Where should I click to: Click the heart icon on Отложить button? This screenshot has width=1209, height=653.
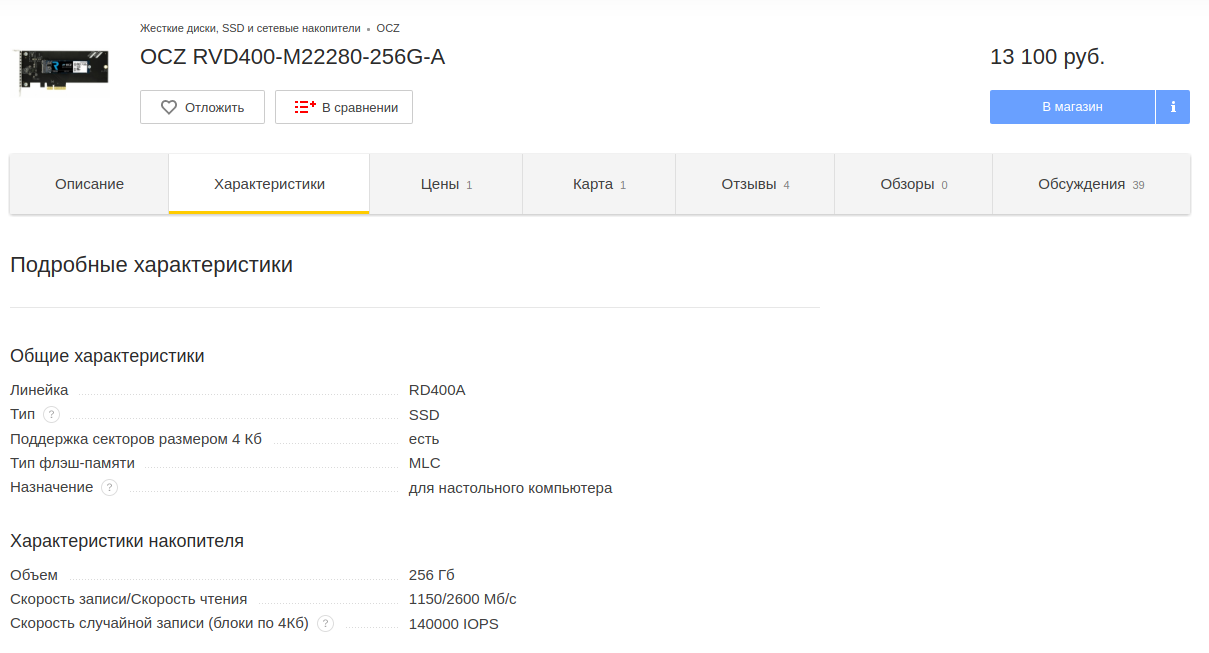(169, 107)
